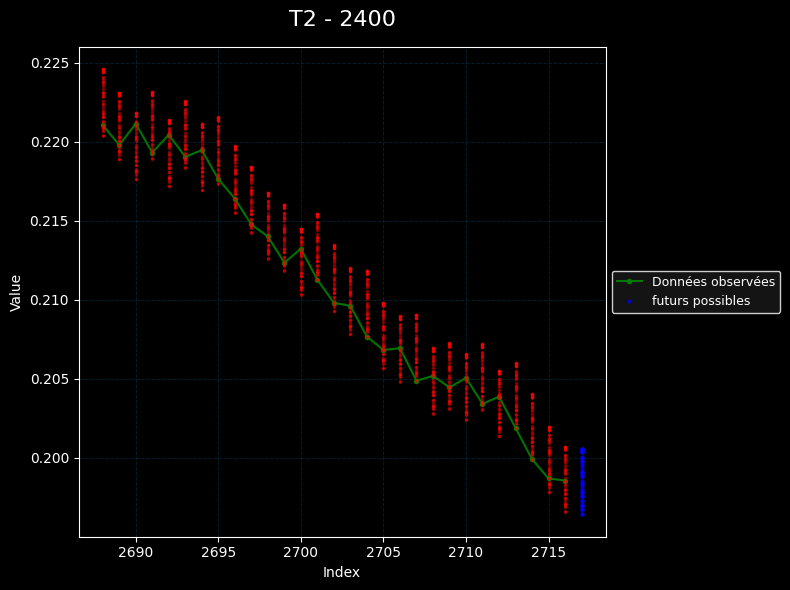Click the blue dot marker in the legend
This screenshot has height=590, width=790.
point(629,301)
